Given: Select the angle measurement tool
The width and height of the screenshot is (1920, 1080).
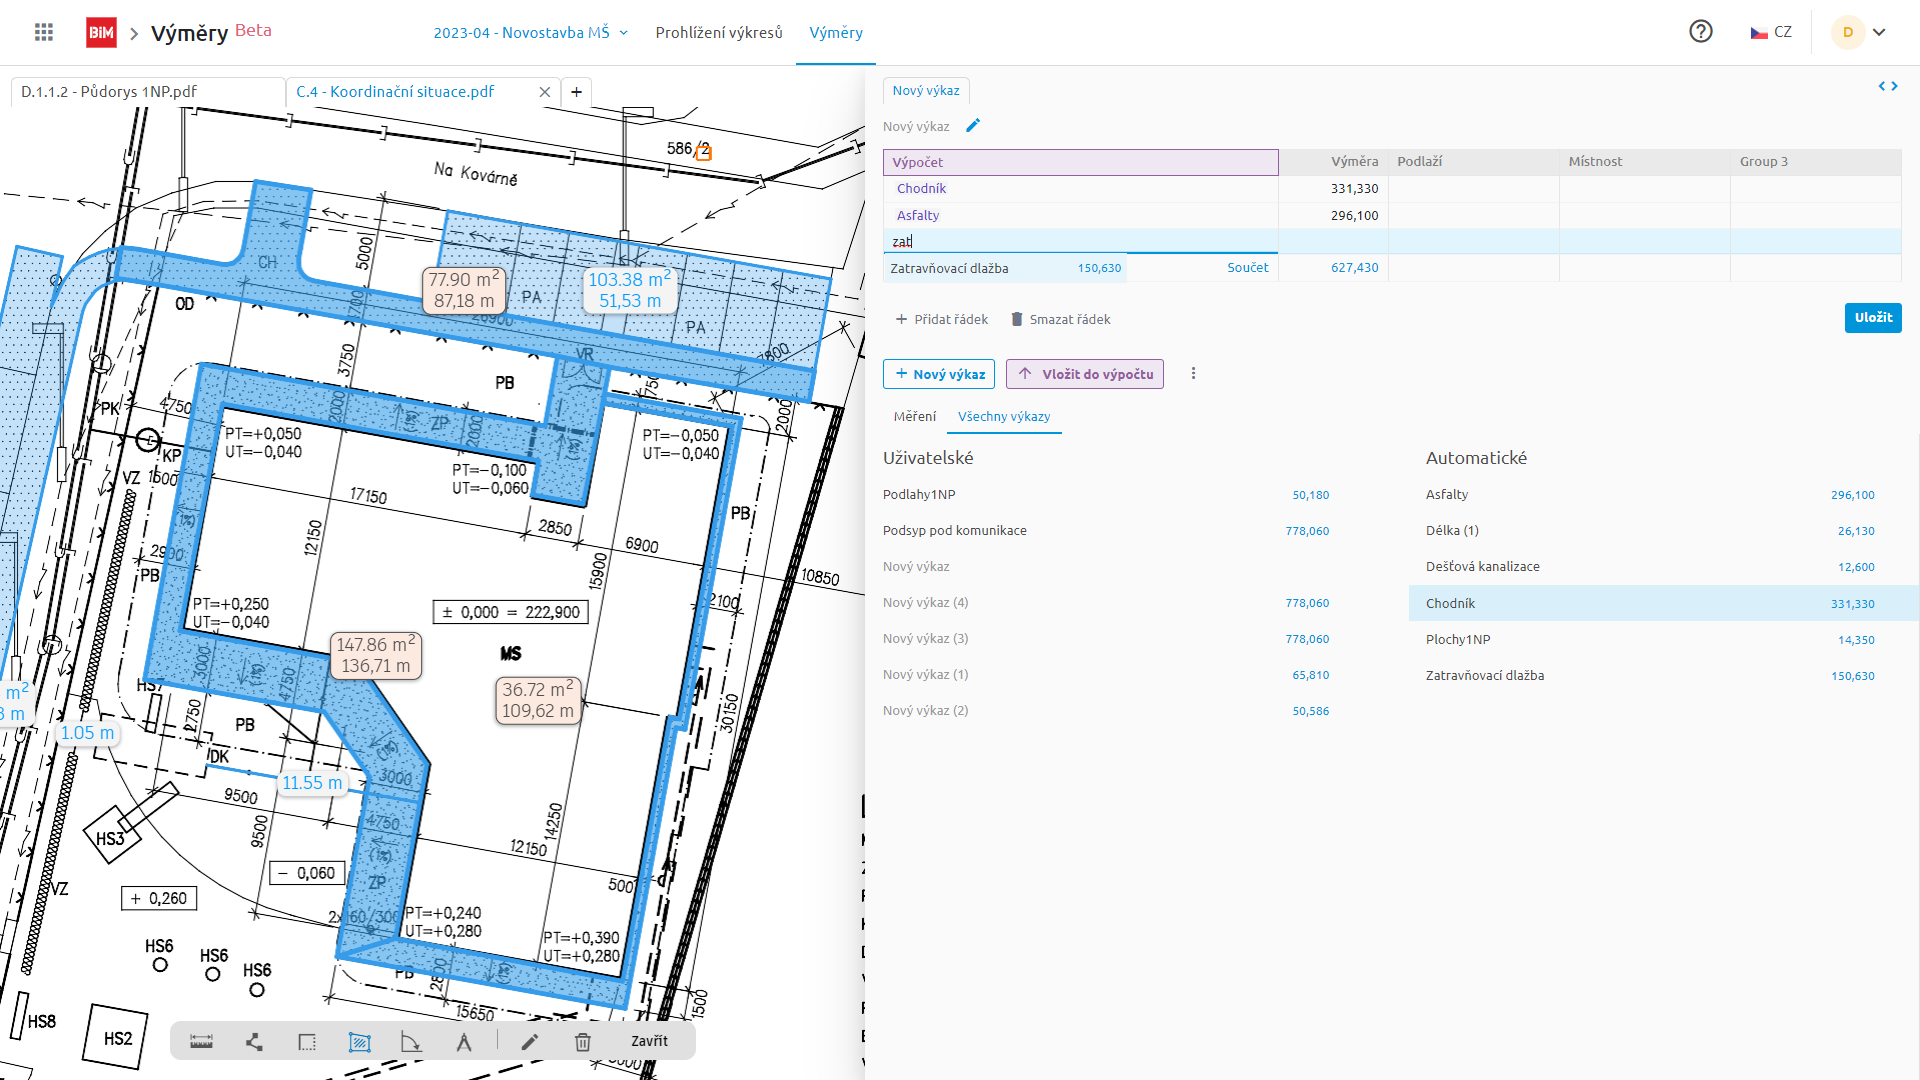Looking at the screenshot, I should pyautogui.click(x=411, y=1042).
